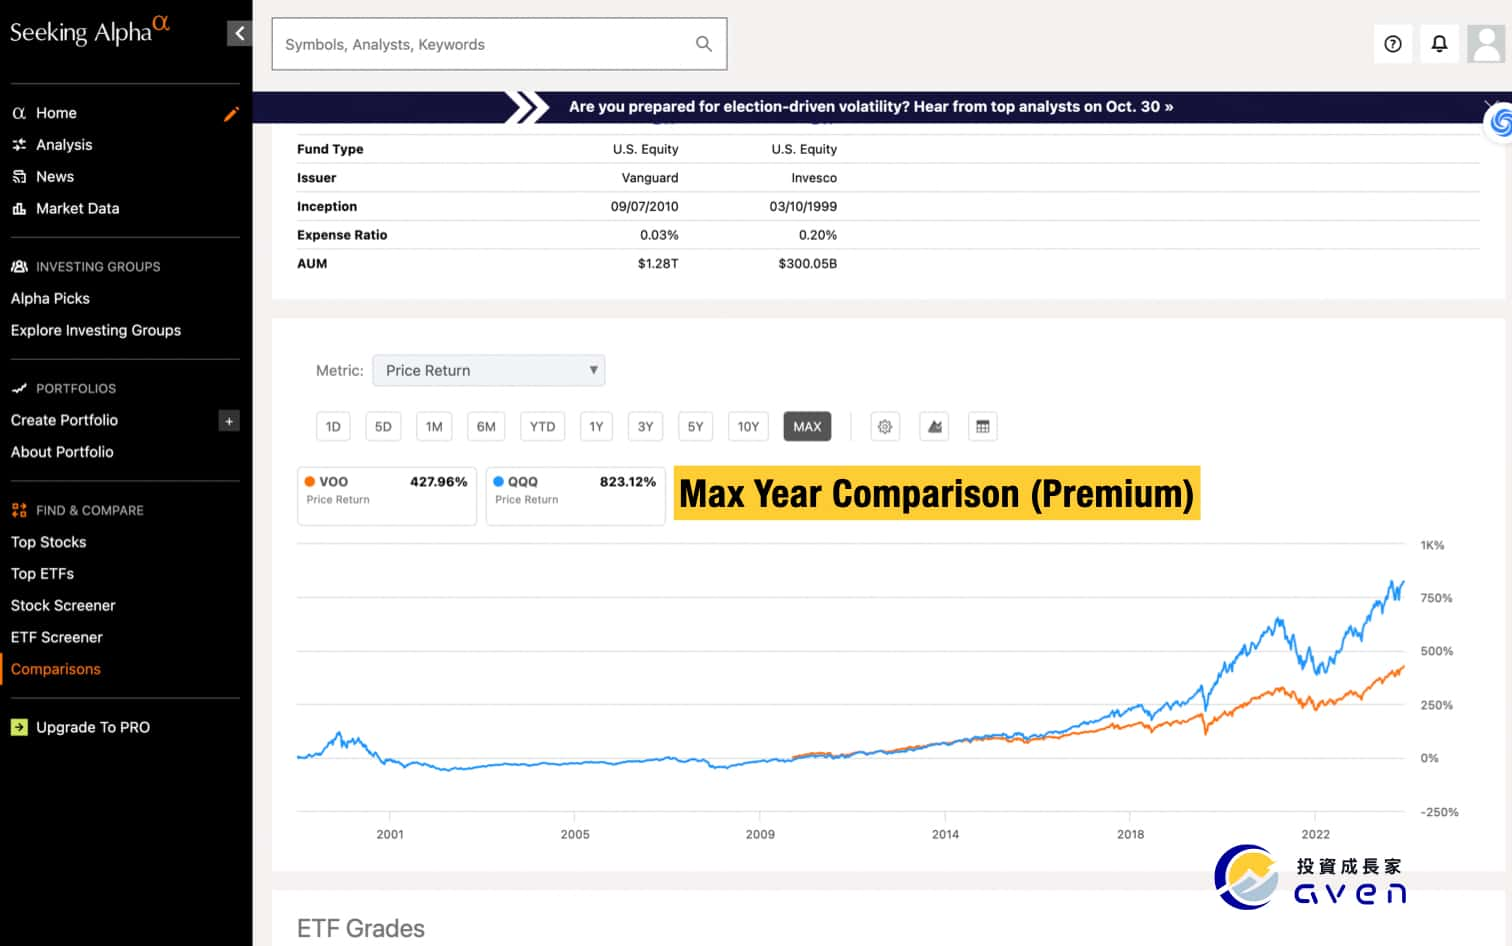Open the table view icon above chart

pyautogui.click(x=983, y=427)
